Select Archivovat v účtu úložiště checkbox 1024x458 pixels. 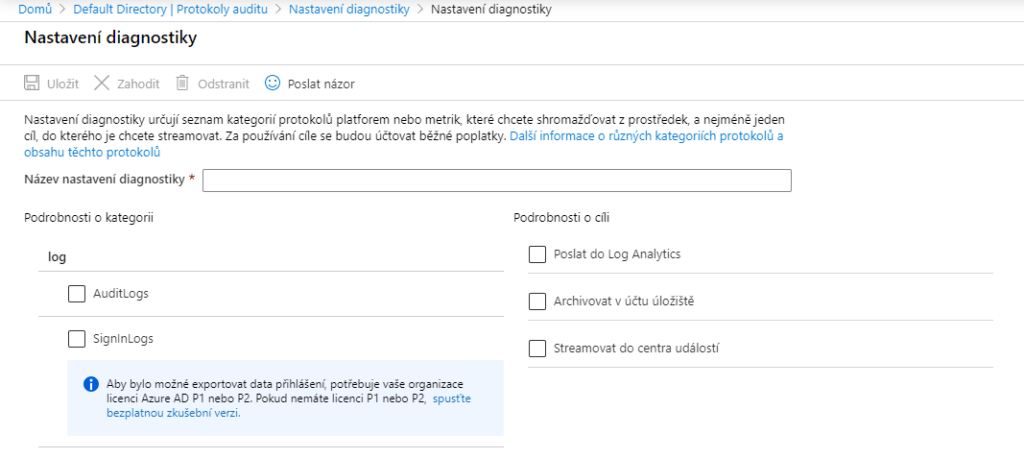(537, 301)
